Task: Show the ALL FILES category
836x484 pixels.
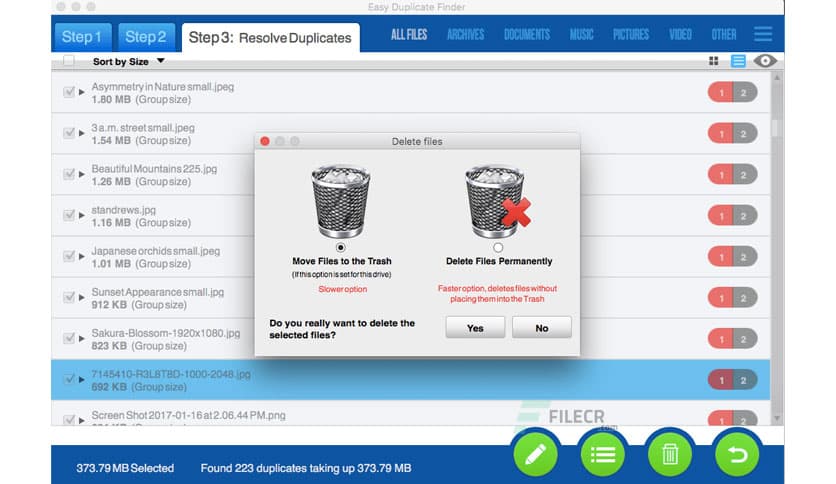Action: [x=409, y=35]
